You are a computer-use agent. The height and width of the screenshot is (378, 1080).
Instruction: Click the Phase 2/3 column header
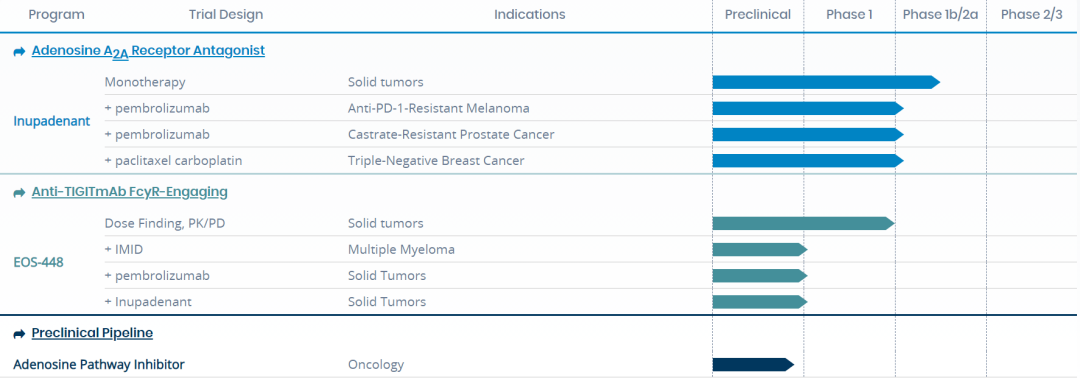point(1032,14)
